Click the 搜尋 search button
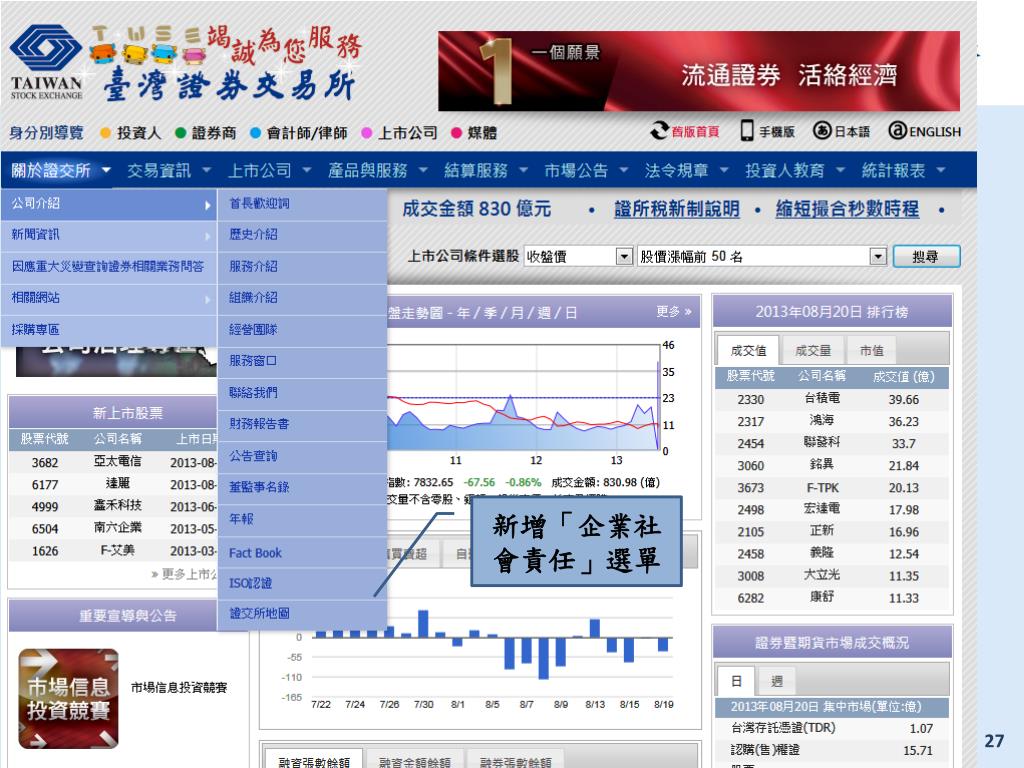 click(x=926, y=256)
